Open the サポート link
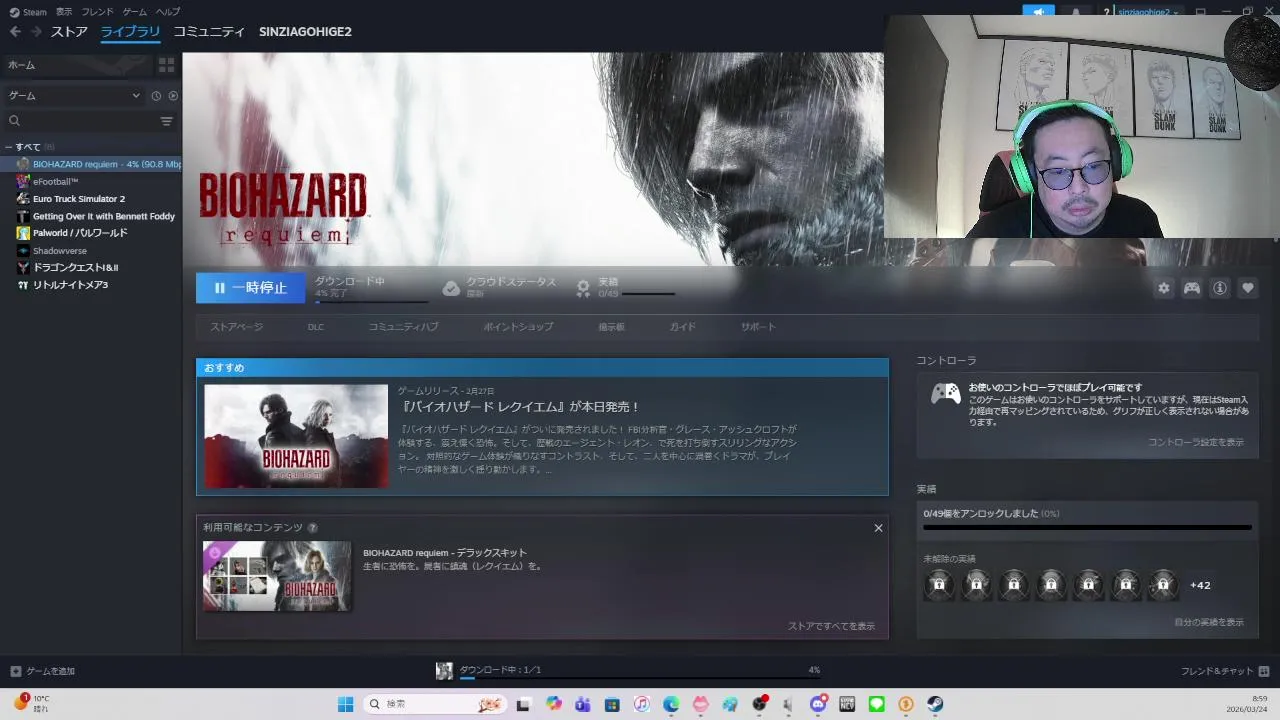 (x=758, y=327)
